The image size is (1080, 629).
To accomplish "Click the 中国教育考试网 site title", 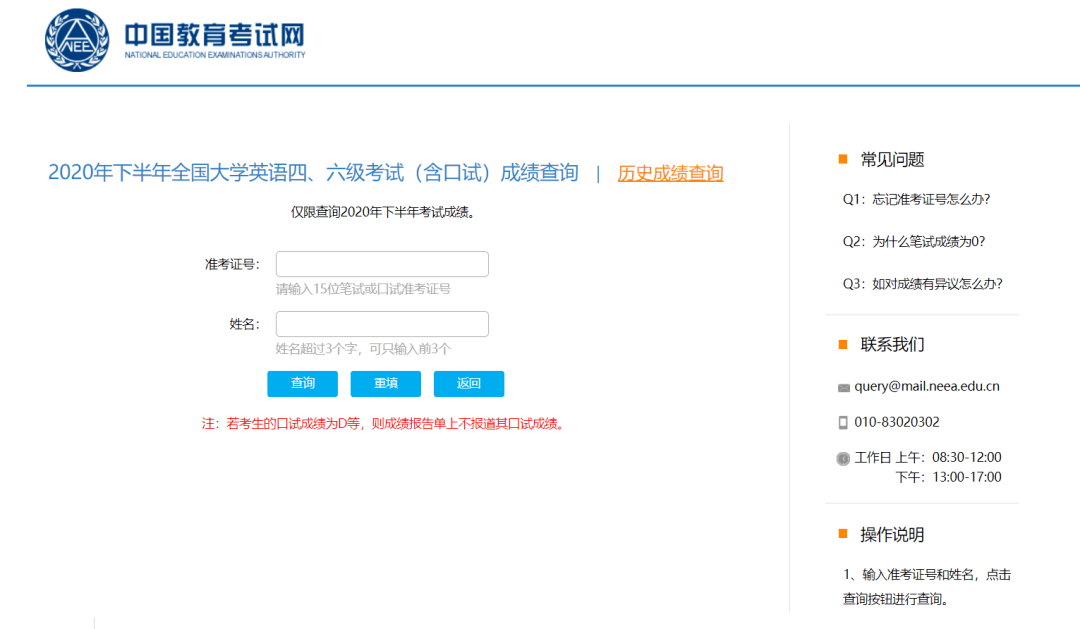I will pos(214,34).
